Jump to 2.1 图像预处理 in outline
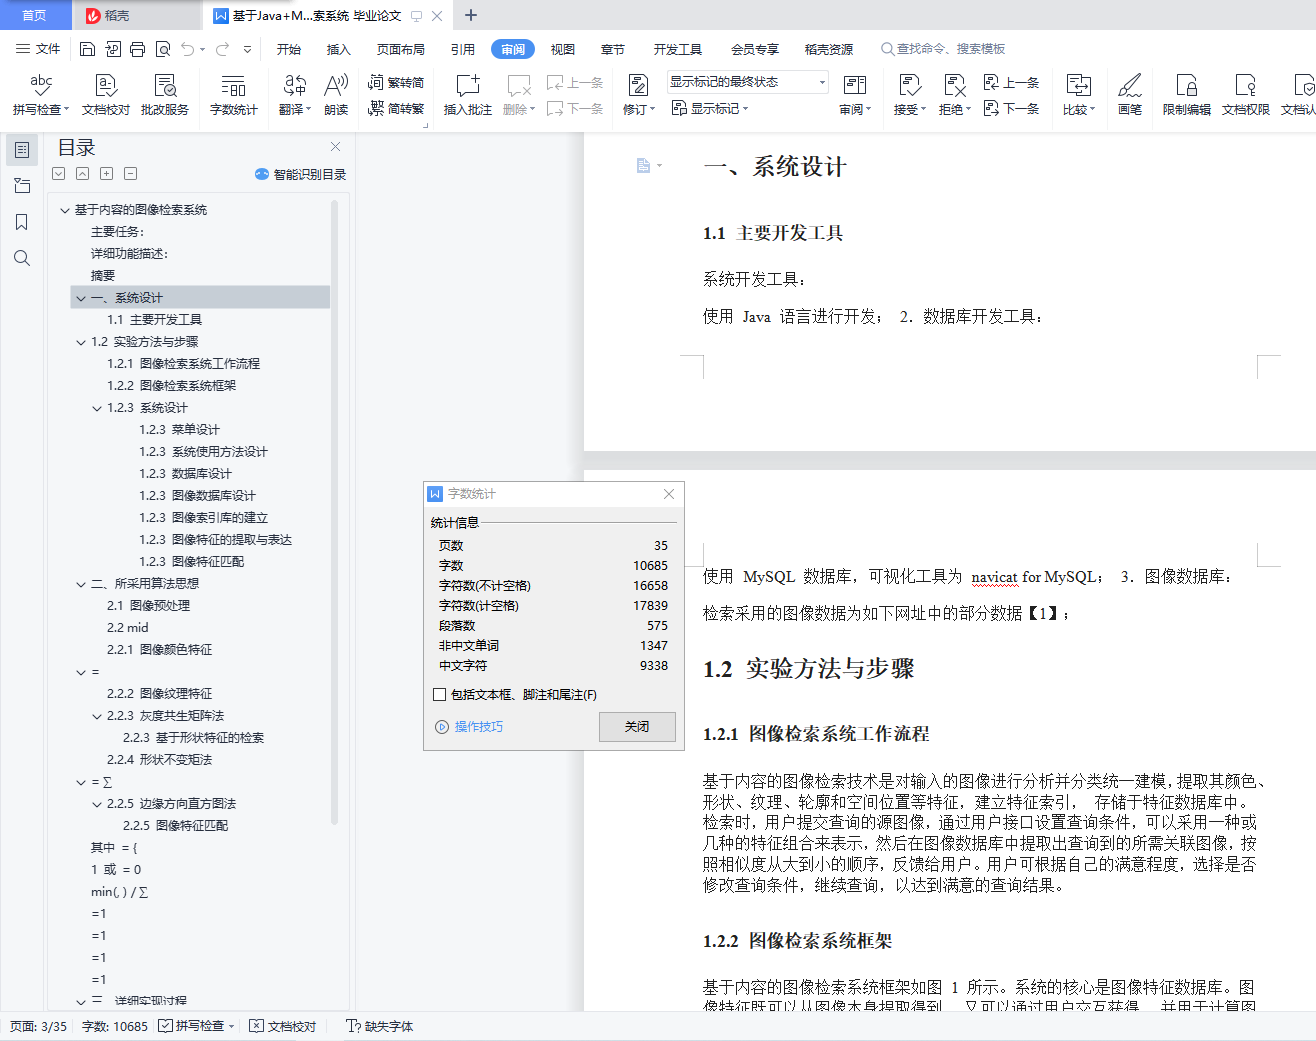 click(148, 606)
